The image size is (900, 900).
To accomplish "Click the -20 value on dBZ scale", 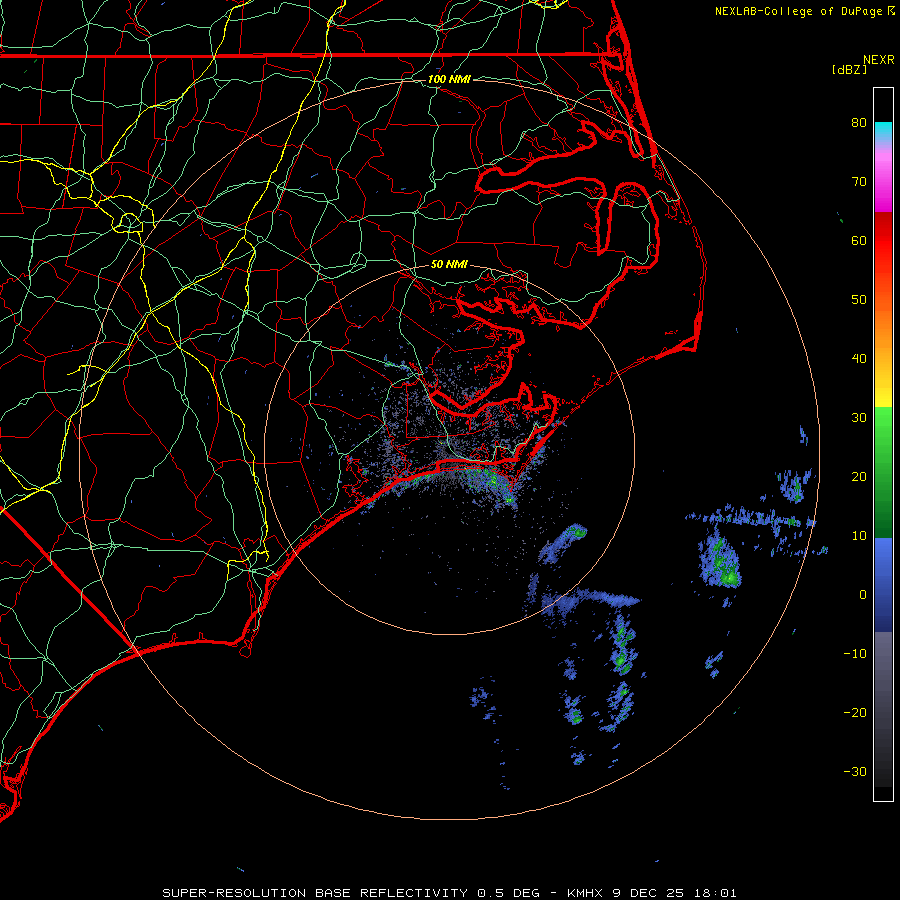I will click(855, 713).
